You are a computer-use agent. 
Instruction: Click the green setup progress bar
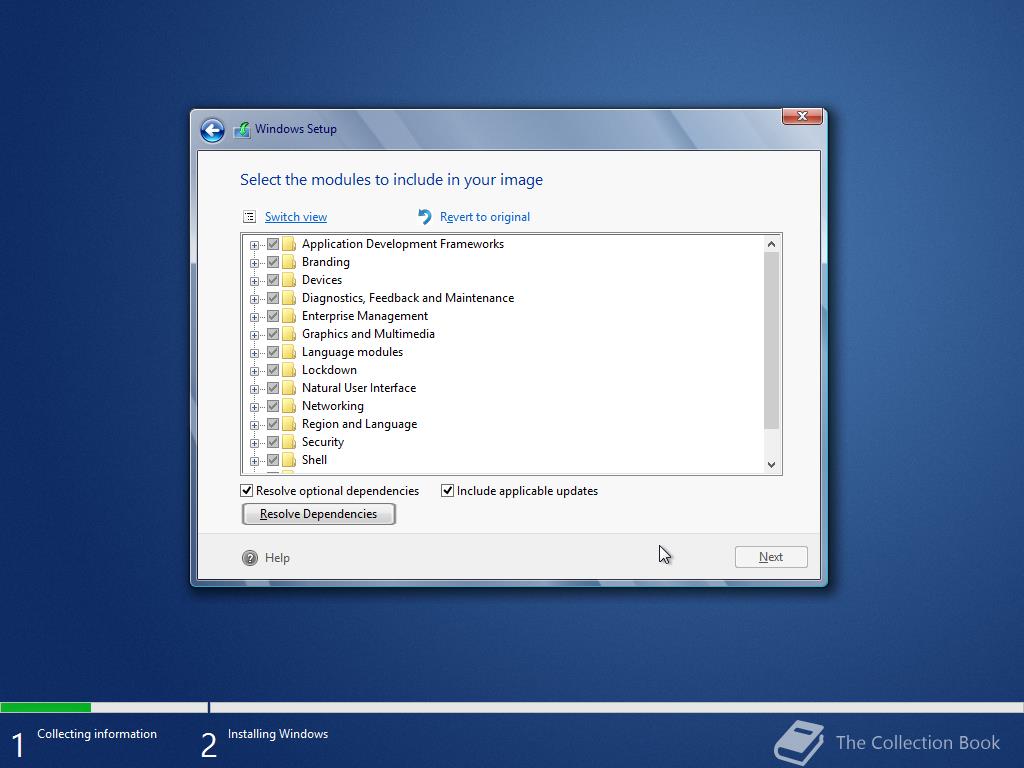coord(45,706)
